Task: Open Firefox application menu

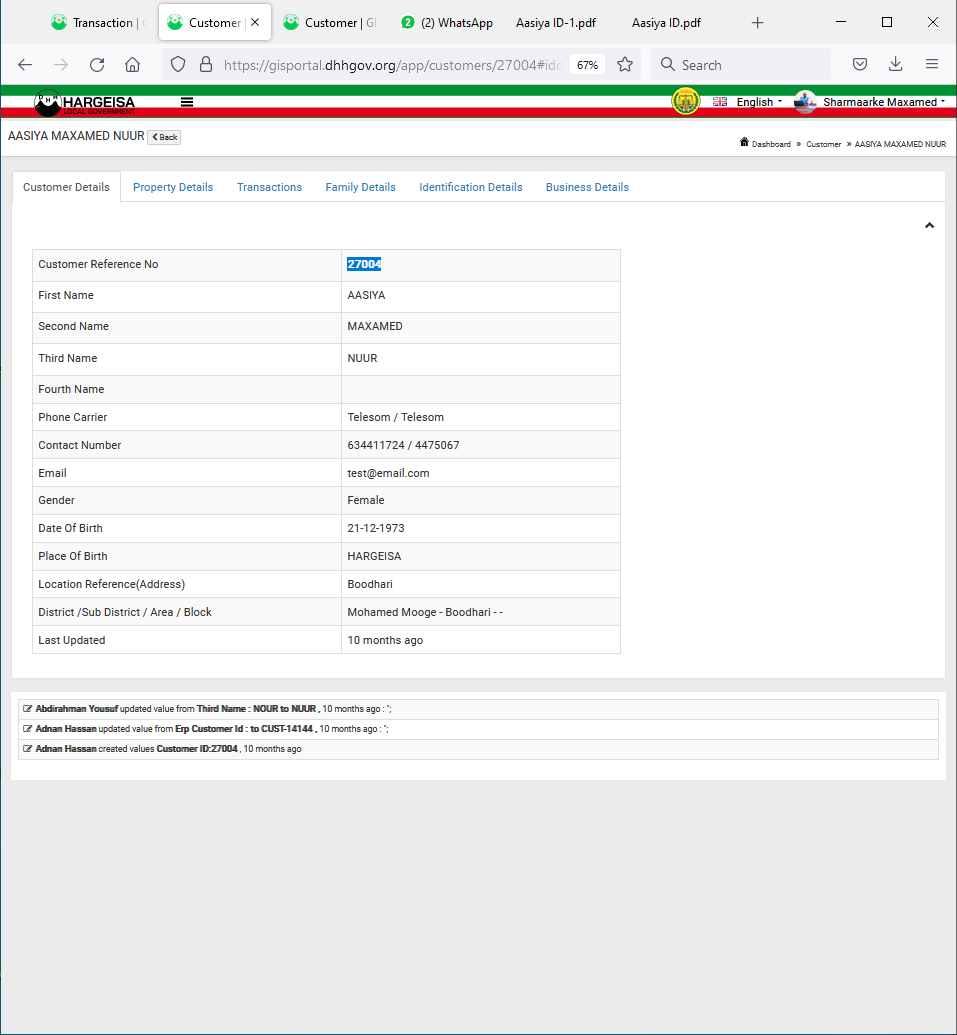Action: coord(932,64)
